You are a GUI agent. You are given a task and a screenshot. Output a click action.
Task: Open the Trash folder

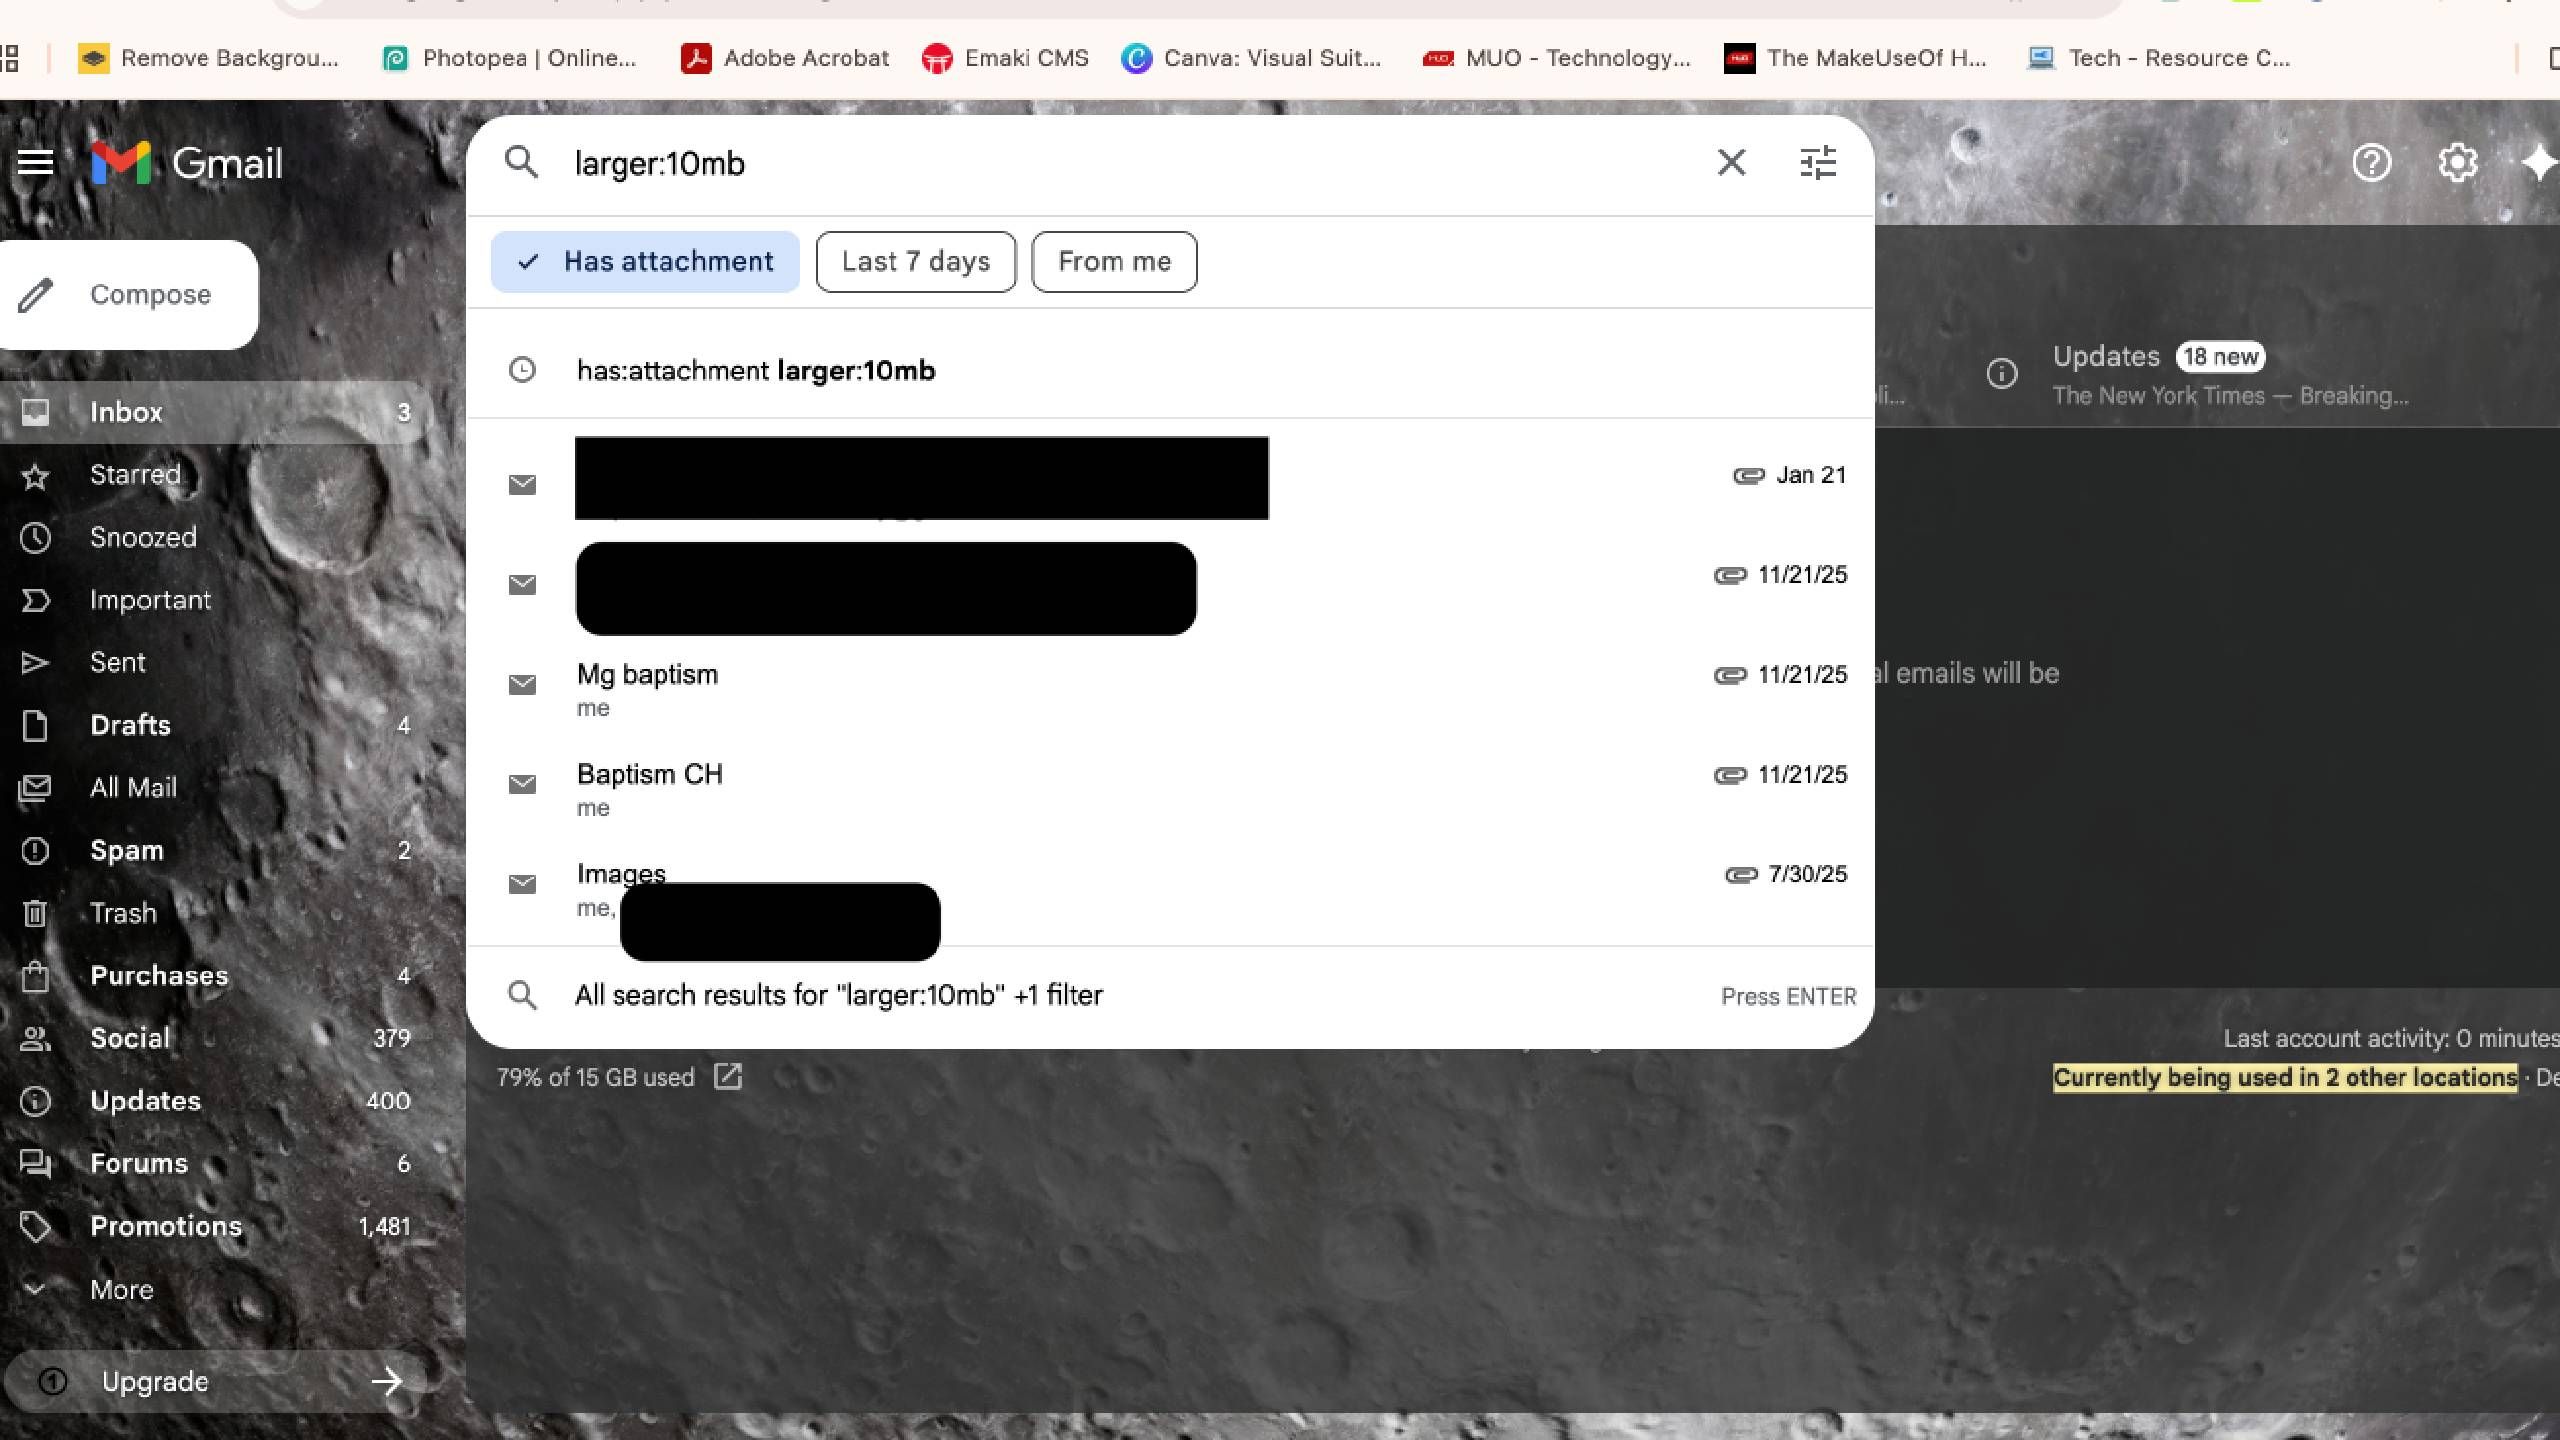coord(215,913)
